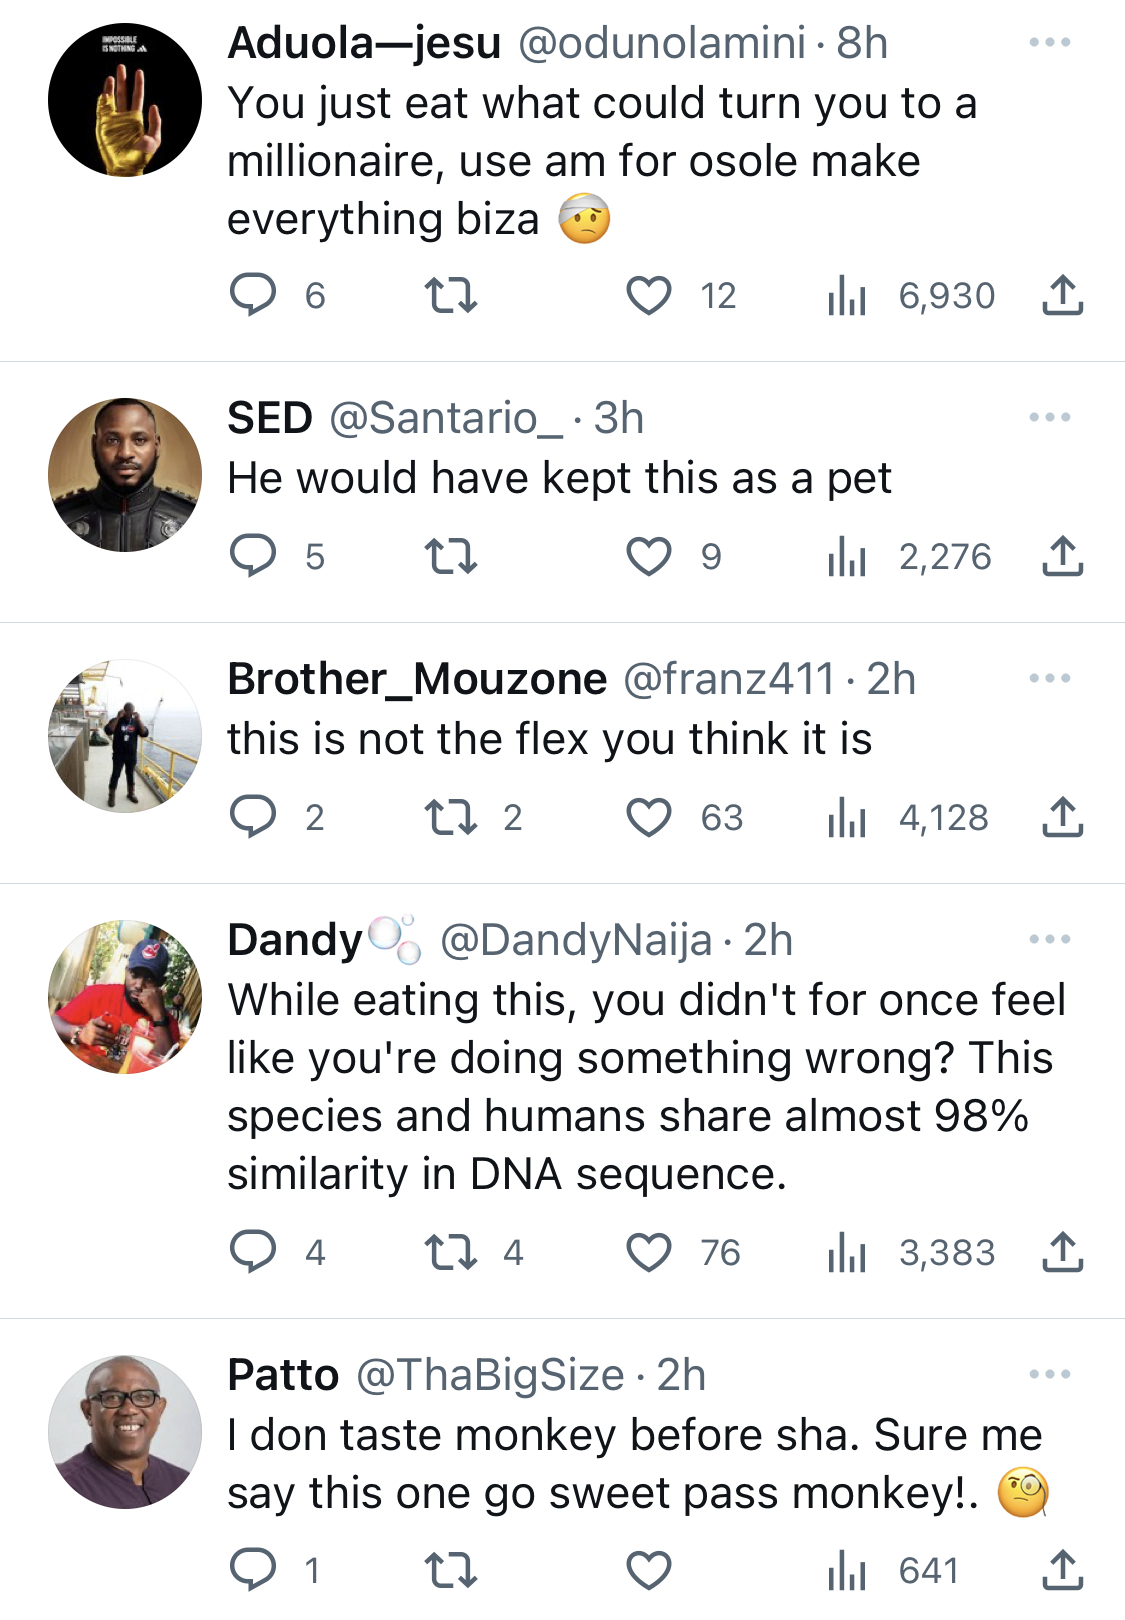
Task: Open three-dot menu on Patto's tweet
Action: pos(1050,1374)
